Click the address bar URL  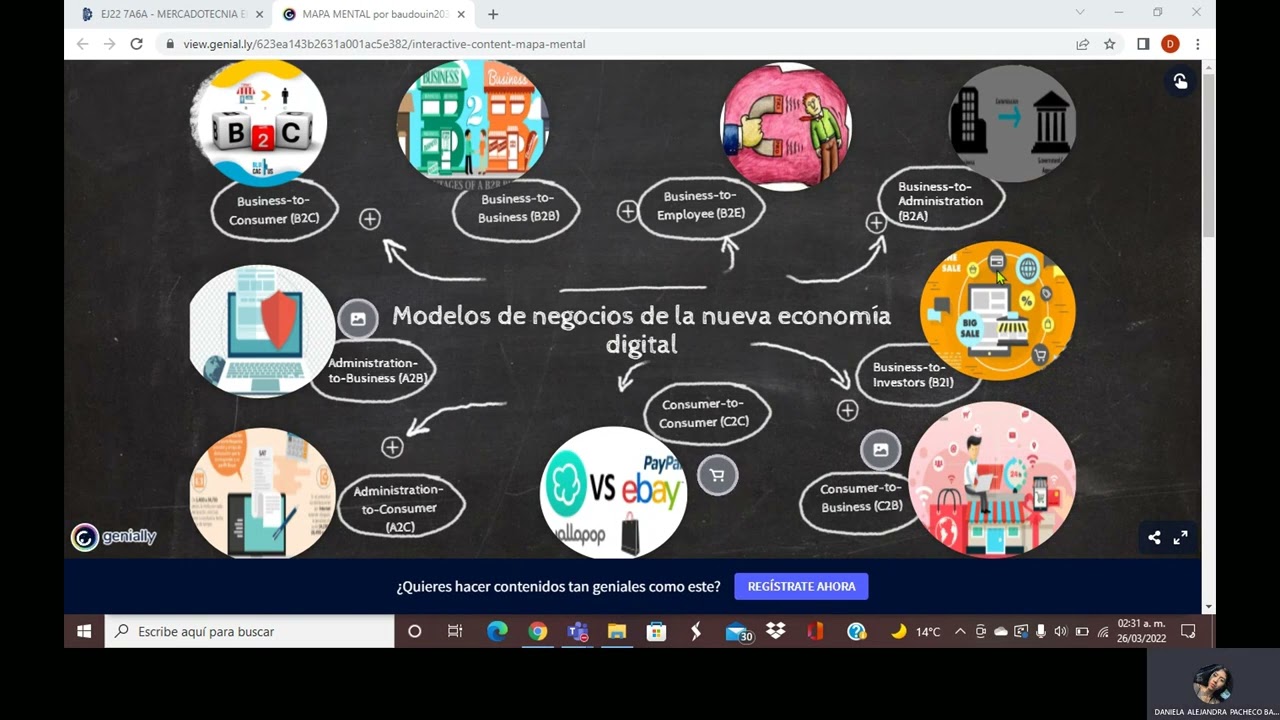[x=384, y=44]
